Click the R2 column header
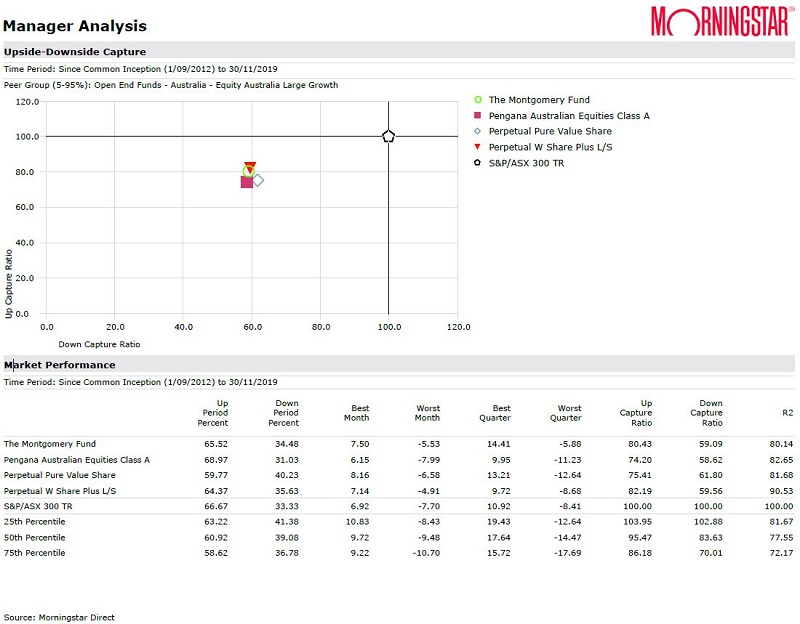 [x=786, y=413]
